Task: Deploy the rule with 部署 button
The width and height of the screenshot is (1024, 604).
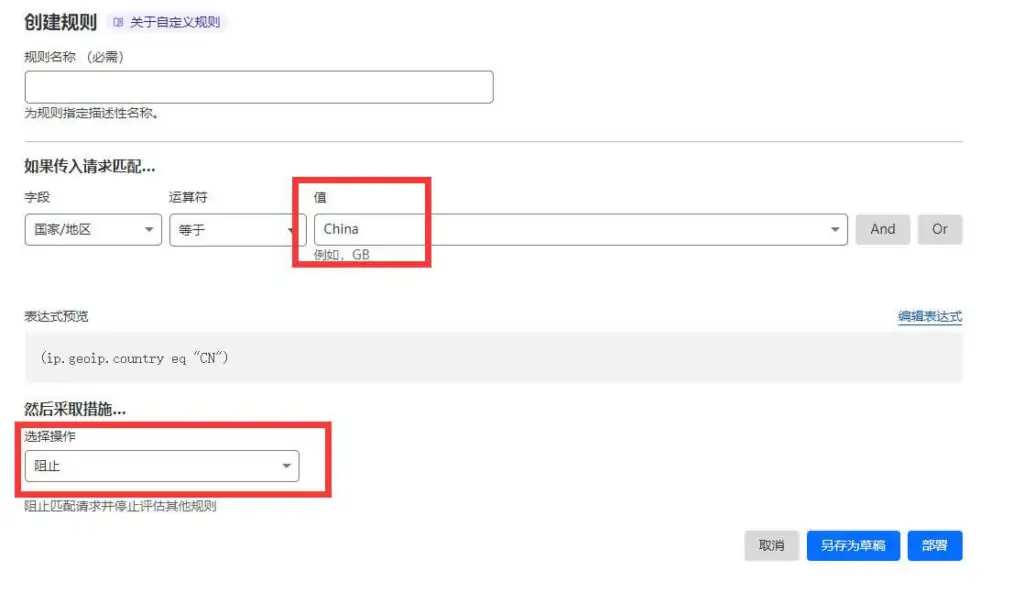Action: coord(934,546)
